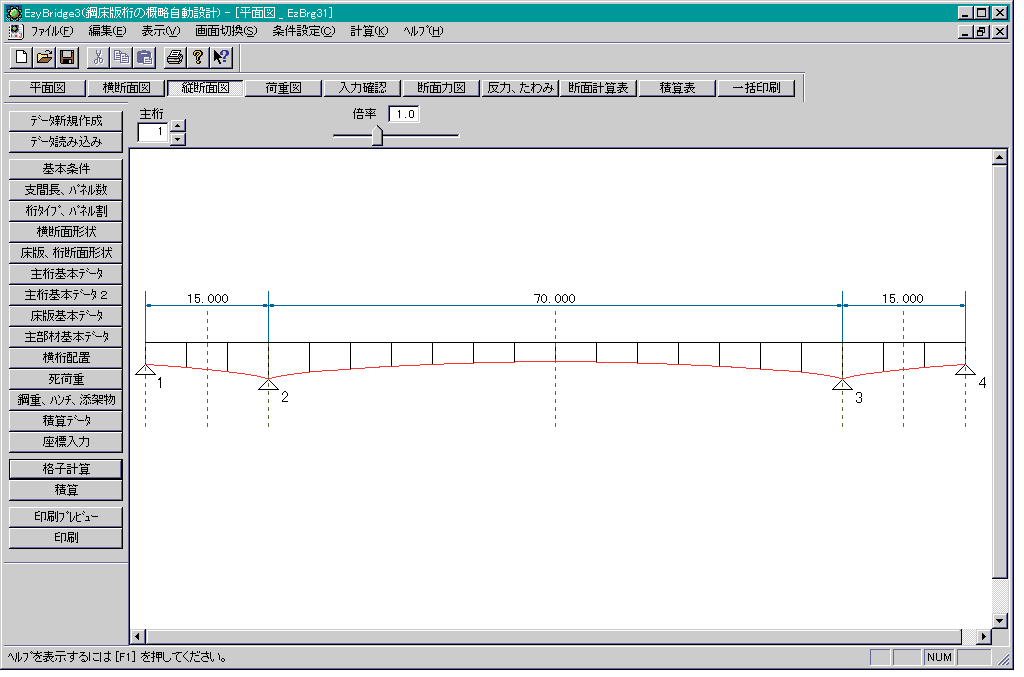
Task: Click the vertical scrollbar down arrow
Action: pos(999,621)
